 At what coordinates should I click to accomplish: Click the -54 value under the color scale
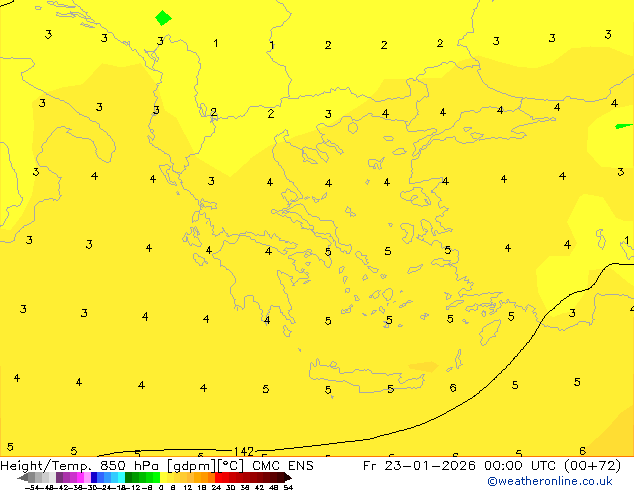[32, 487]
